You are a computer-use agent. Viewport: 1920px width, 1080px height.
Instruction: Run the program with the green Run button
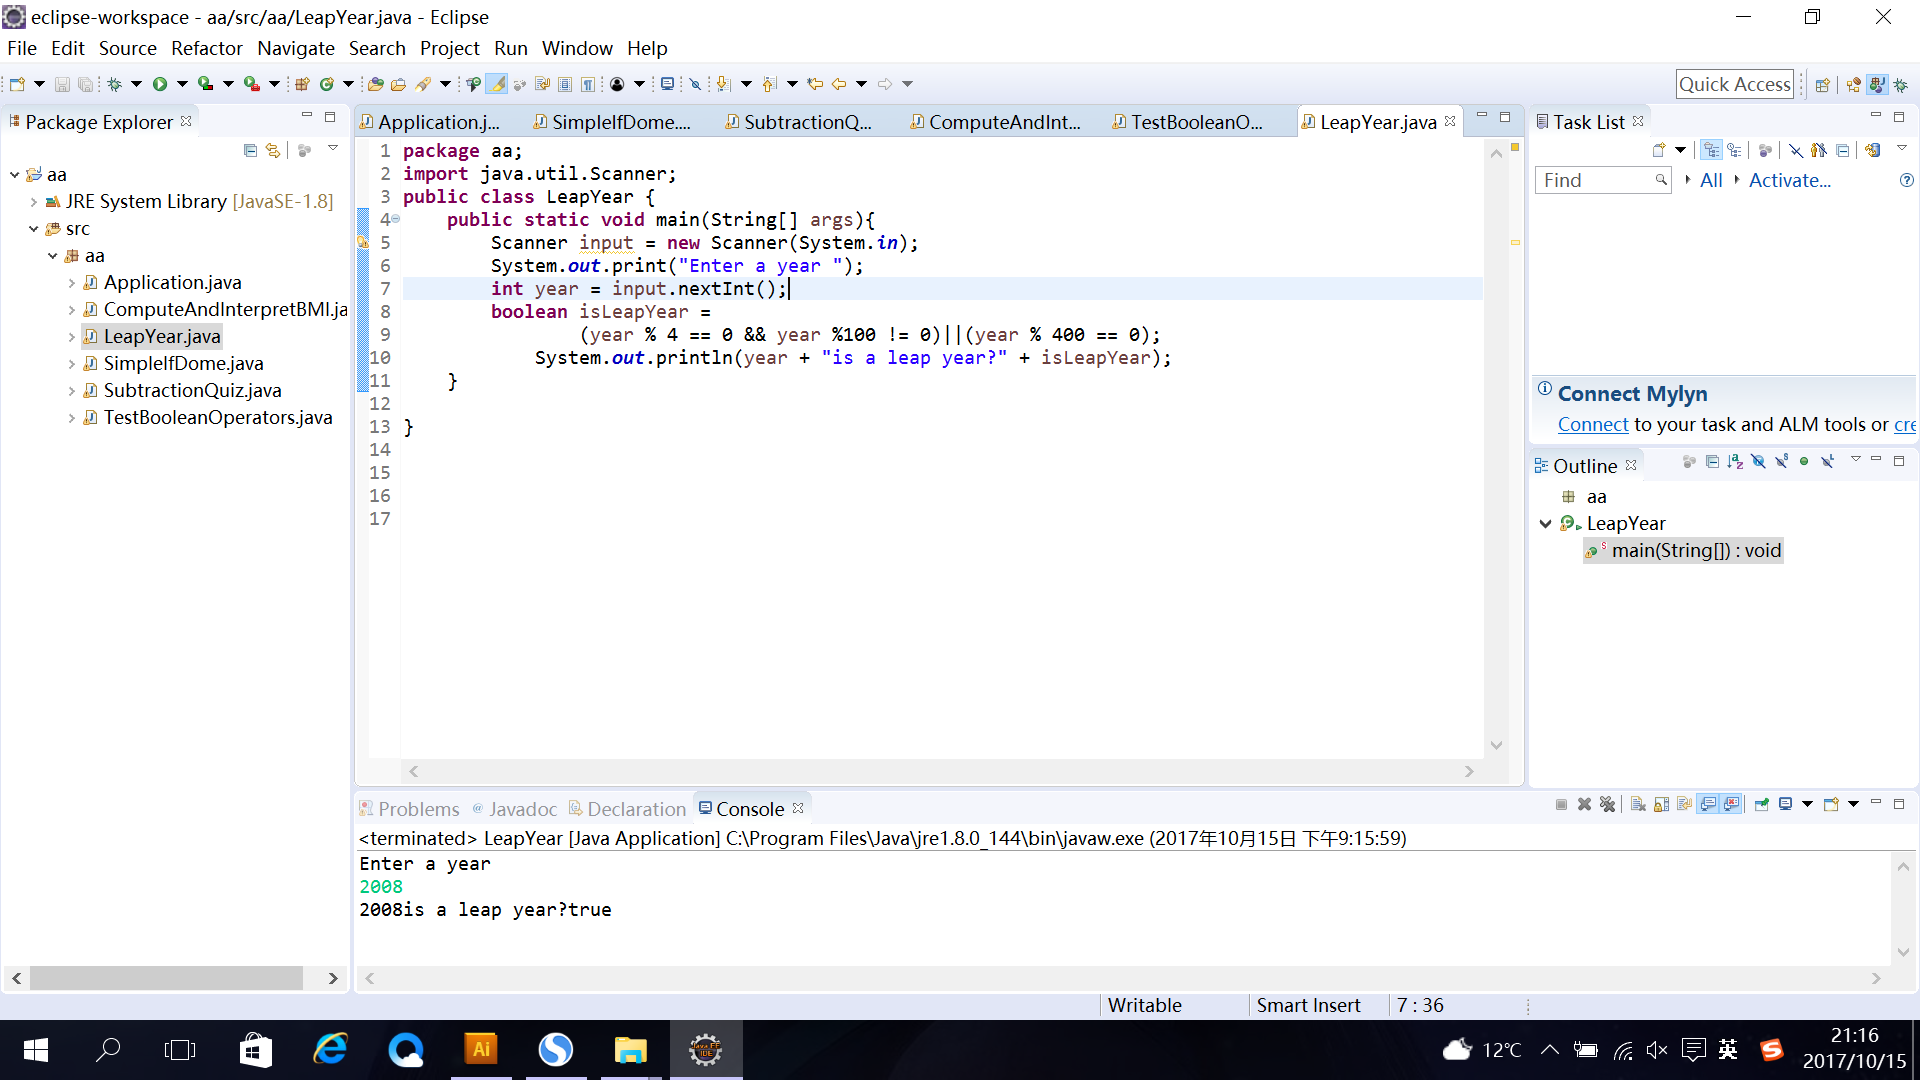(x=160, y=84)
